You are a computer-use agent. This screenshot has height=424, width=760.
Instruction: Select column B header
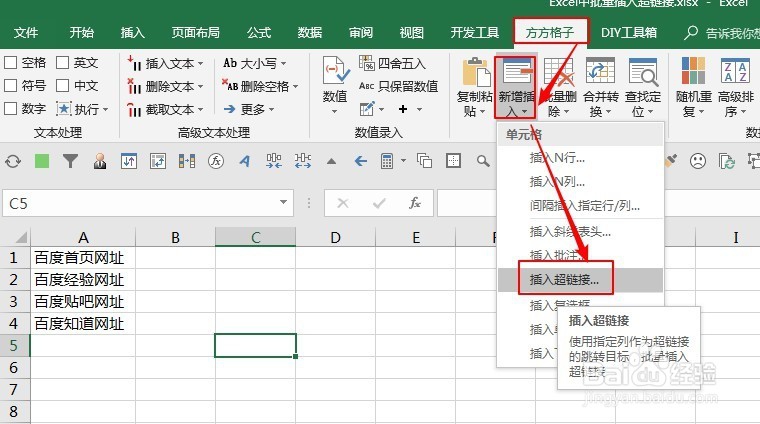click(175, 237)
